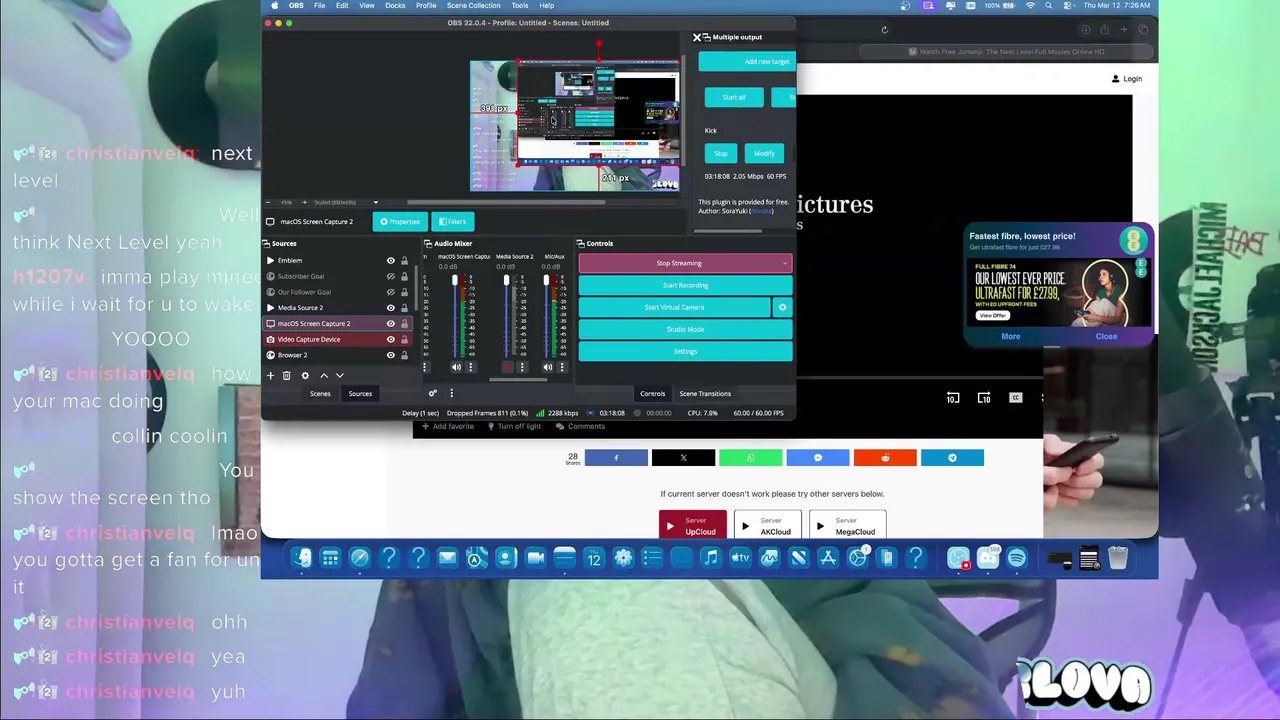This screenshot has height=720, width=1280.
Task: Toggle closed captions CC in video player
Action: [x=1015, y=397]
